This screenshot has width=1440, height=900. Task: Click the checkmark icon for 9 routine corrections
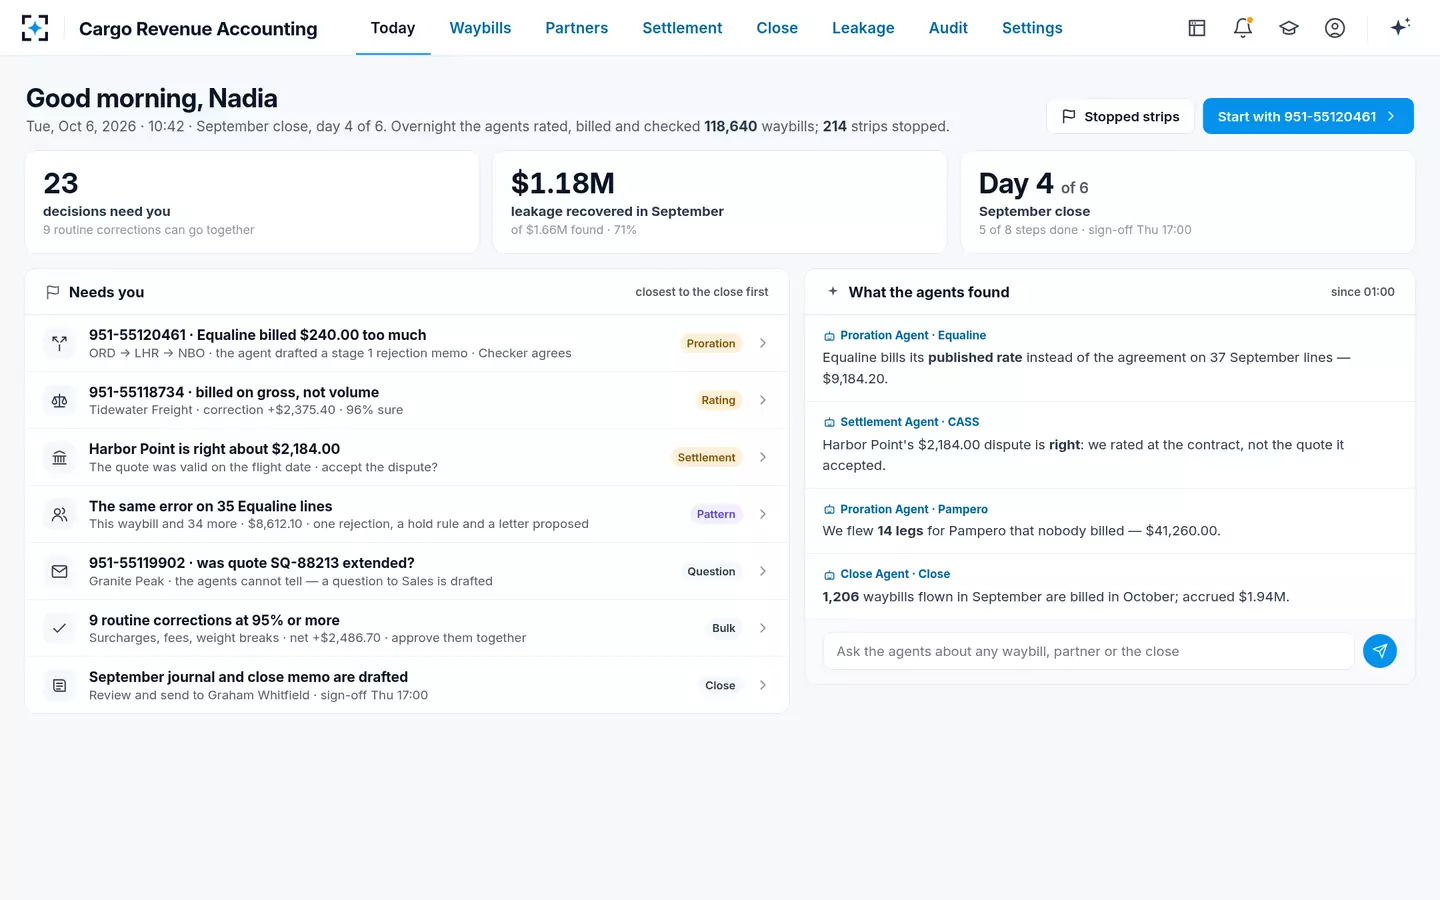coord(60,628)
